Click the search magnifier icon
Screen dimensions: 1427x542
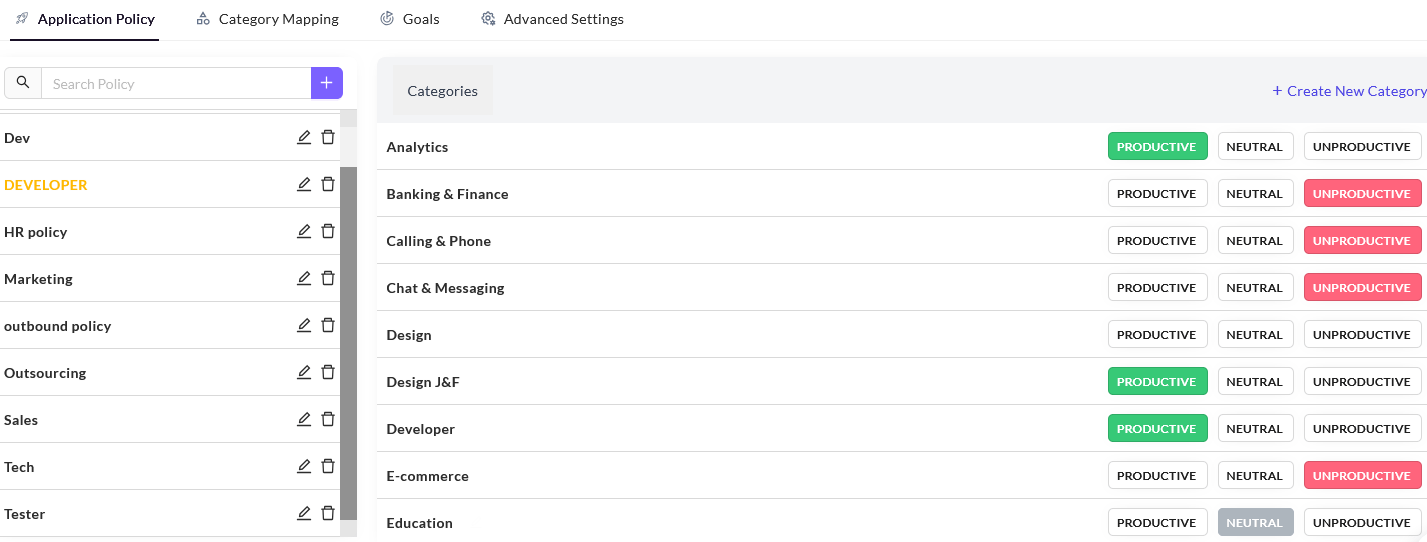(23, 83)
